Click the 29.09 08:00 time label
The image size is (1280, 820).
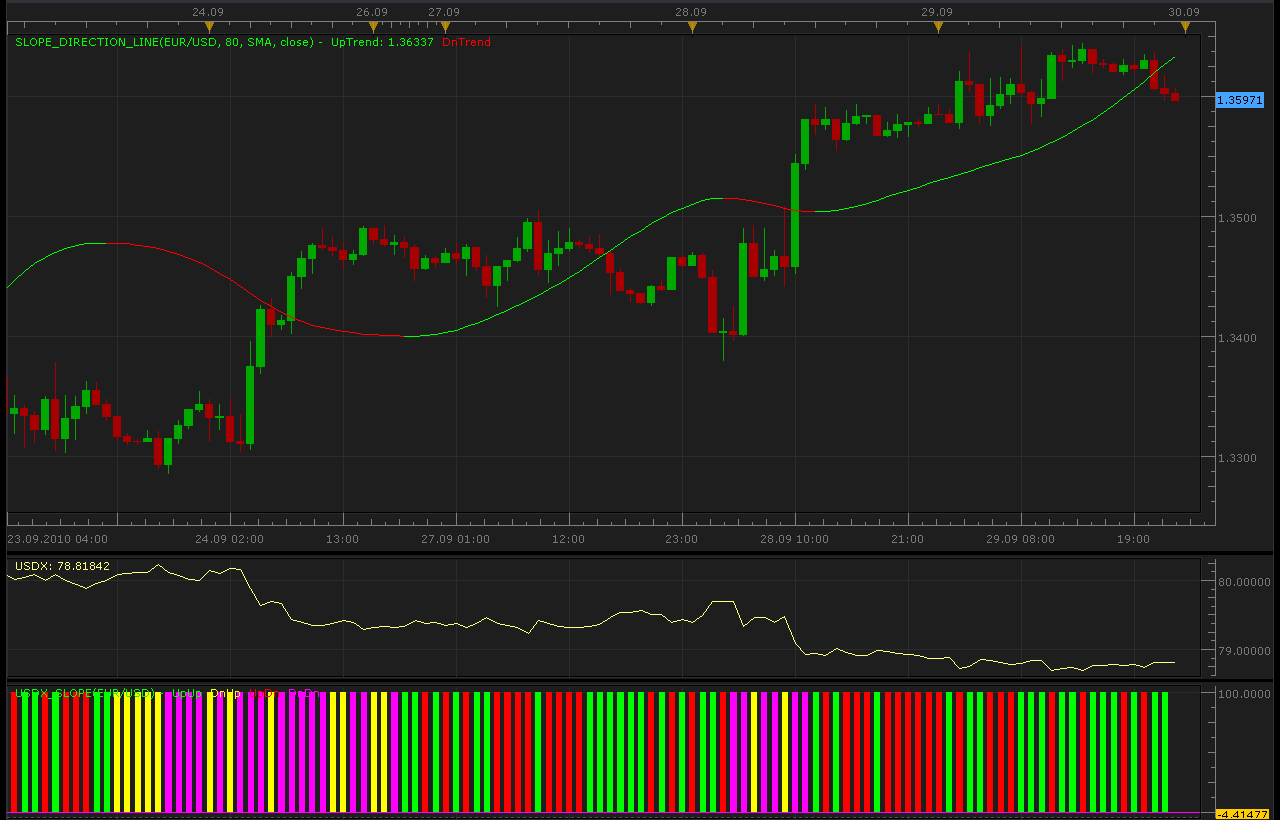click(1020, 539)
